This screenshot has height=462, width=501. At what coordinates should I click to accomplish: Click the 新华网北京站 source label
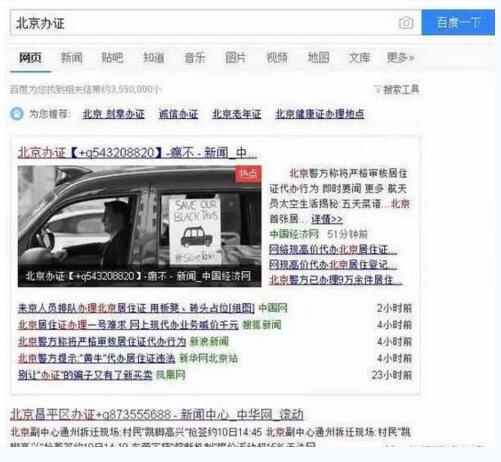click(x=209, y=358)
